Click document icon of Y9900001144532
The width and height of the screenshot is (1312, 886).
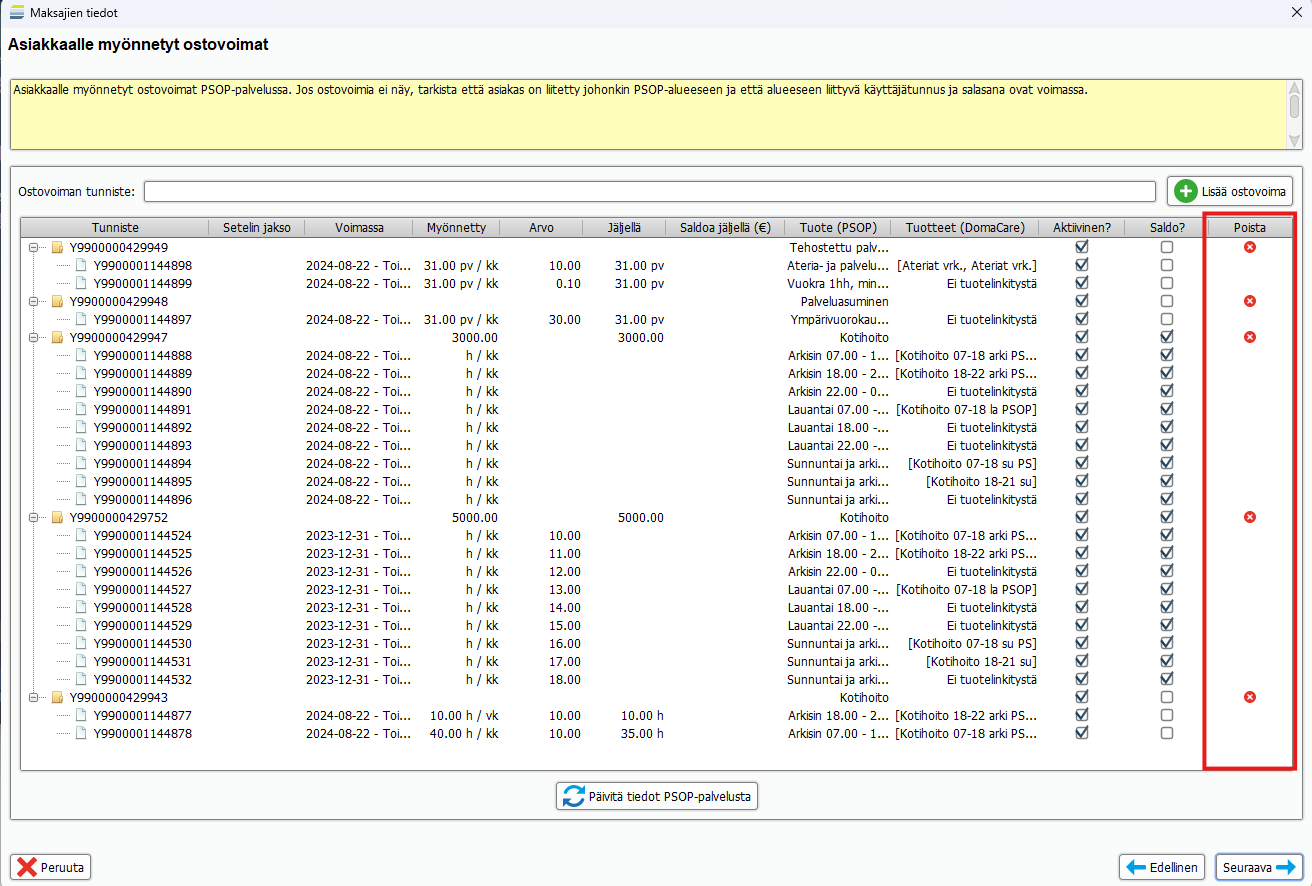coord(82,680)
